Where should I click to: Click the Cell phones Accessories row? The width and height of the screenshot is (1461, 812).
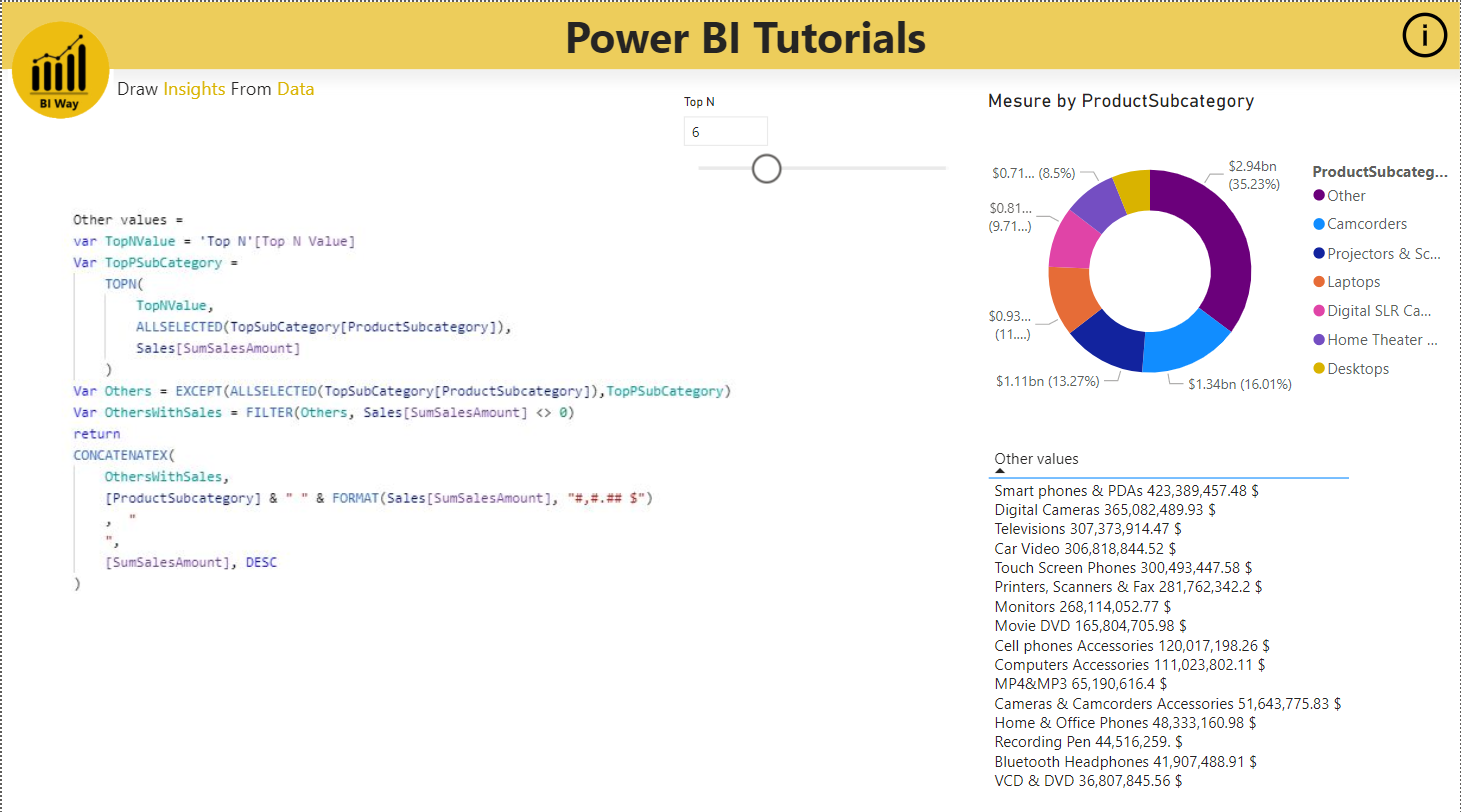[x=1132, y=646]
